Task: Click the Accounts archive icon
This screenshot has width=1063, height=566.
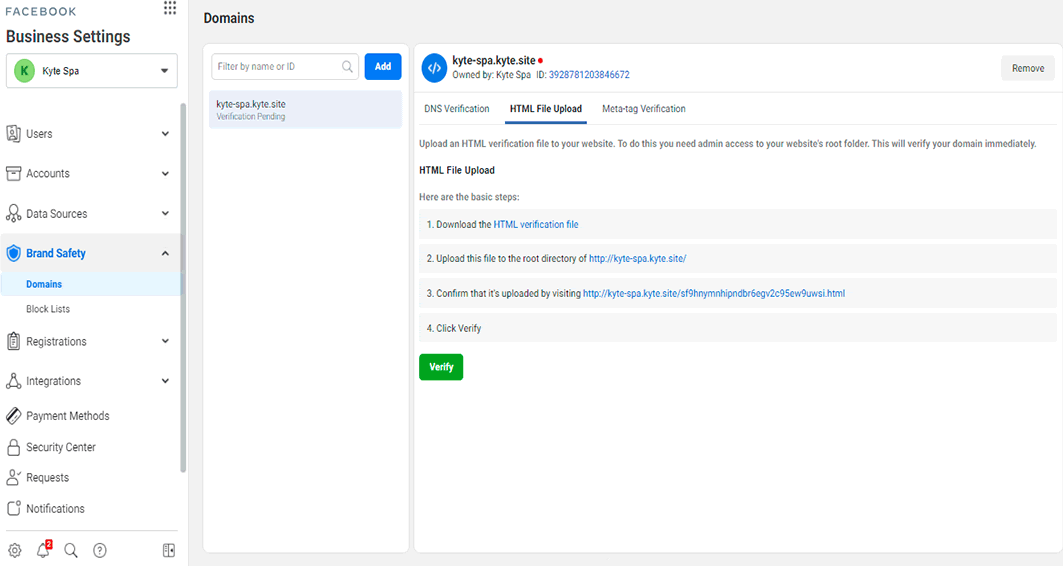Action: [x=14, y=174]
